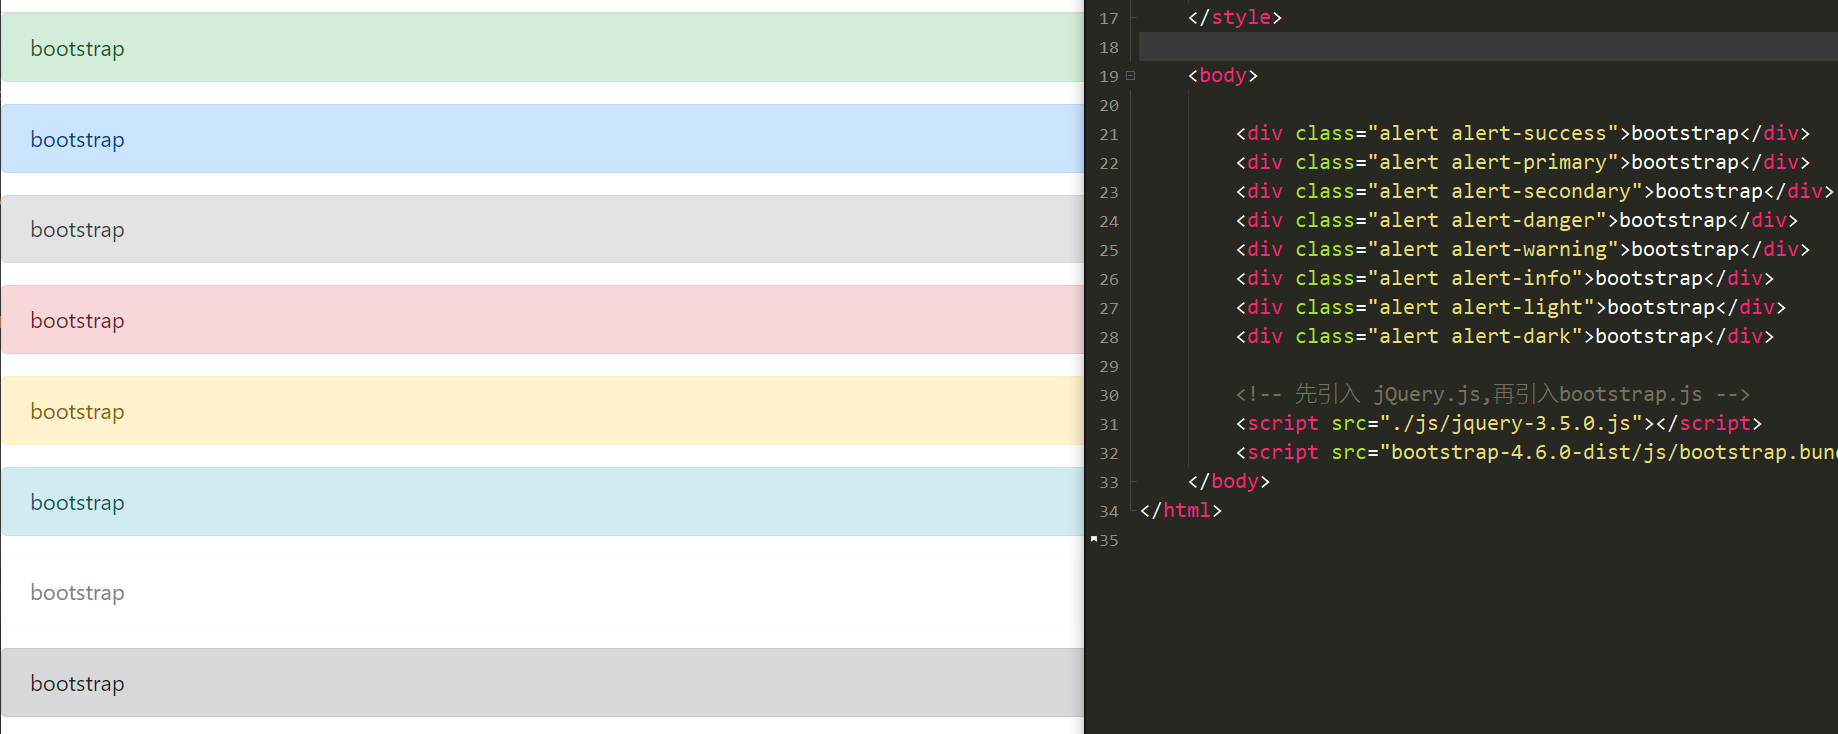Click the "alert alert-danger" class string

tap(1488, 220)
